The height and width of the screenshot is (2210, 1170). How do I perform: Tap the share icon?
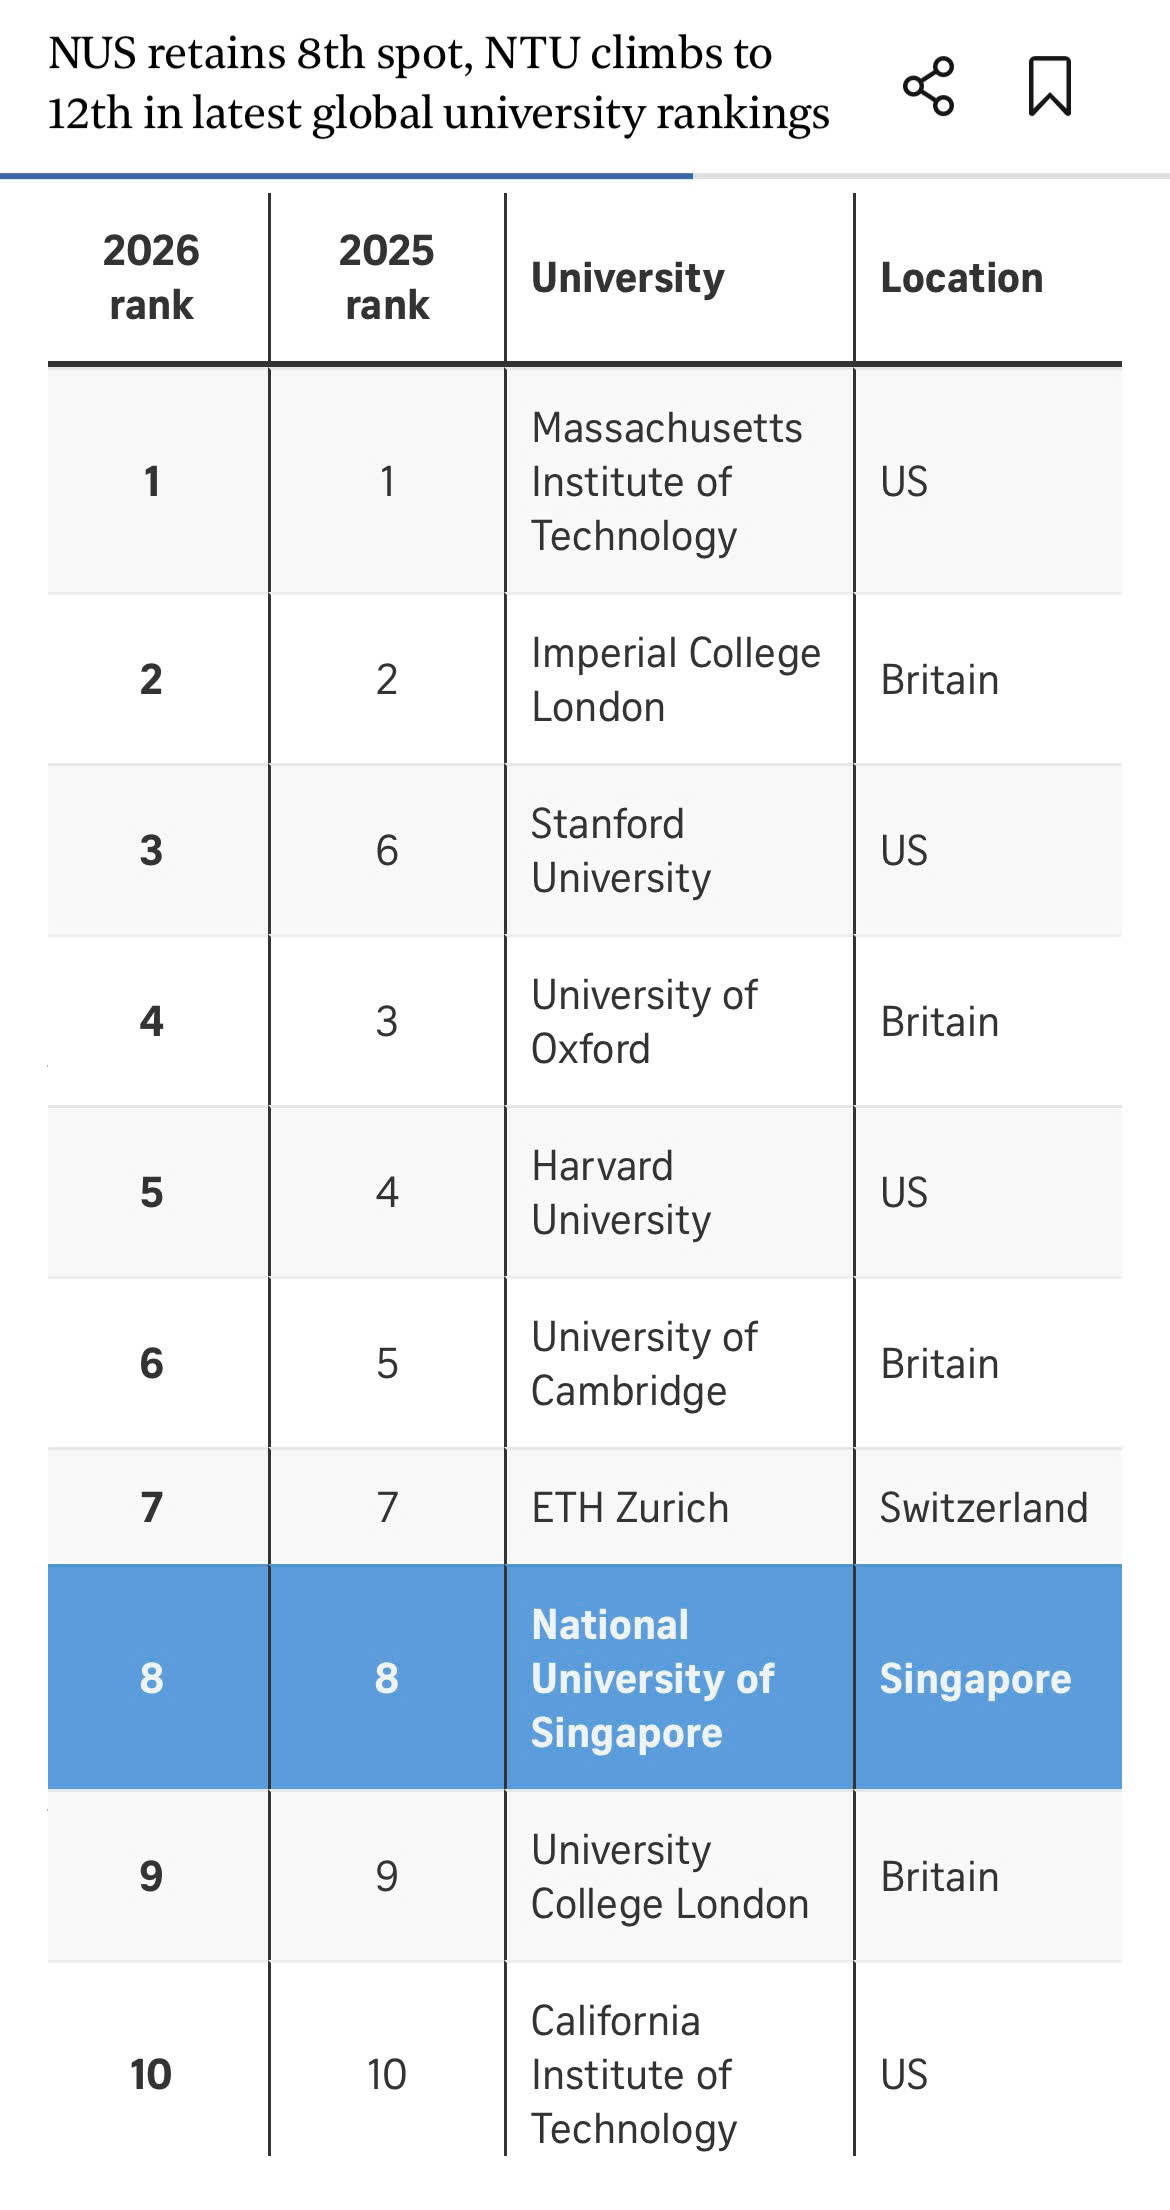928,86
